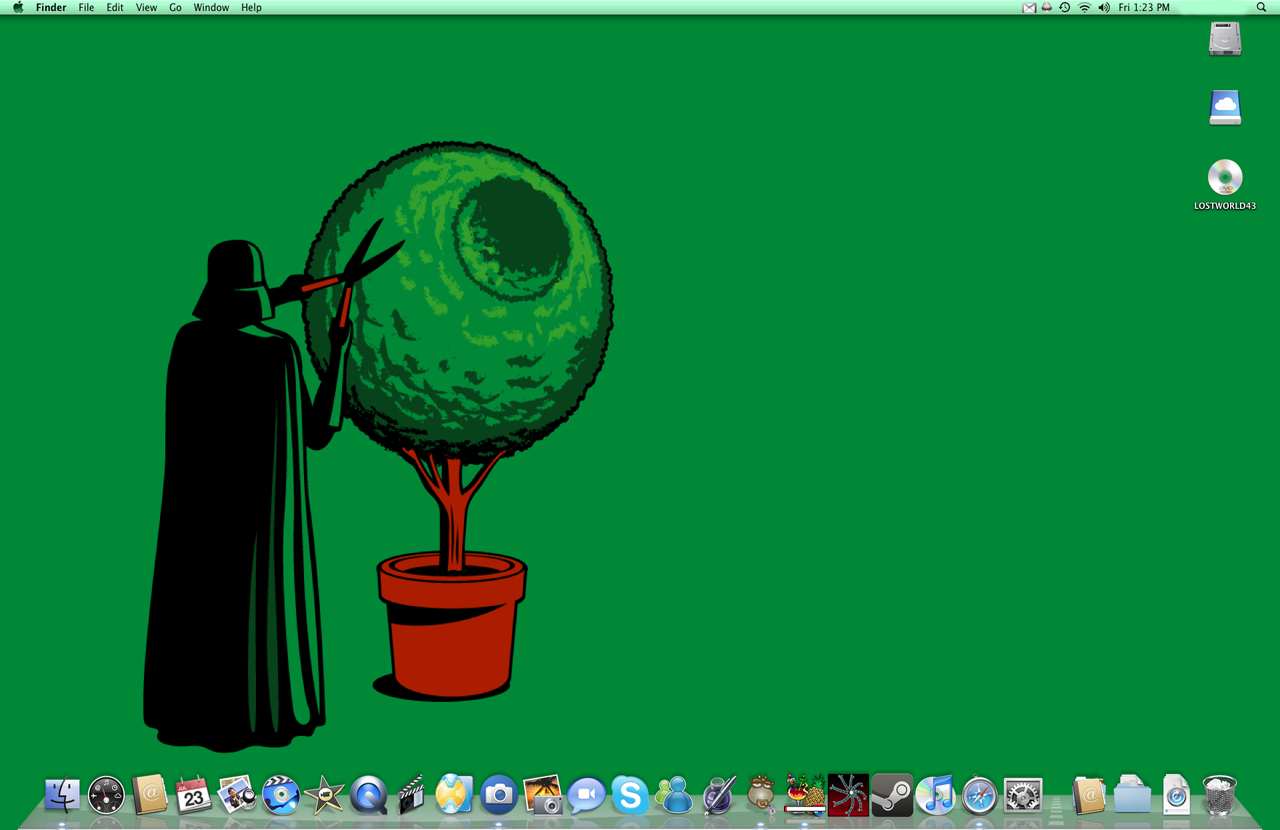This screenshot has width=1280, height=830.
Task: Open MSN Messenger buddies icon
Action: 674,795
